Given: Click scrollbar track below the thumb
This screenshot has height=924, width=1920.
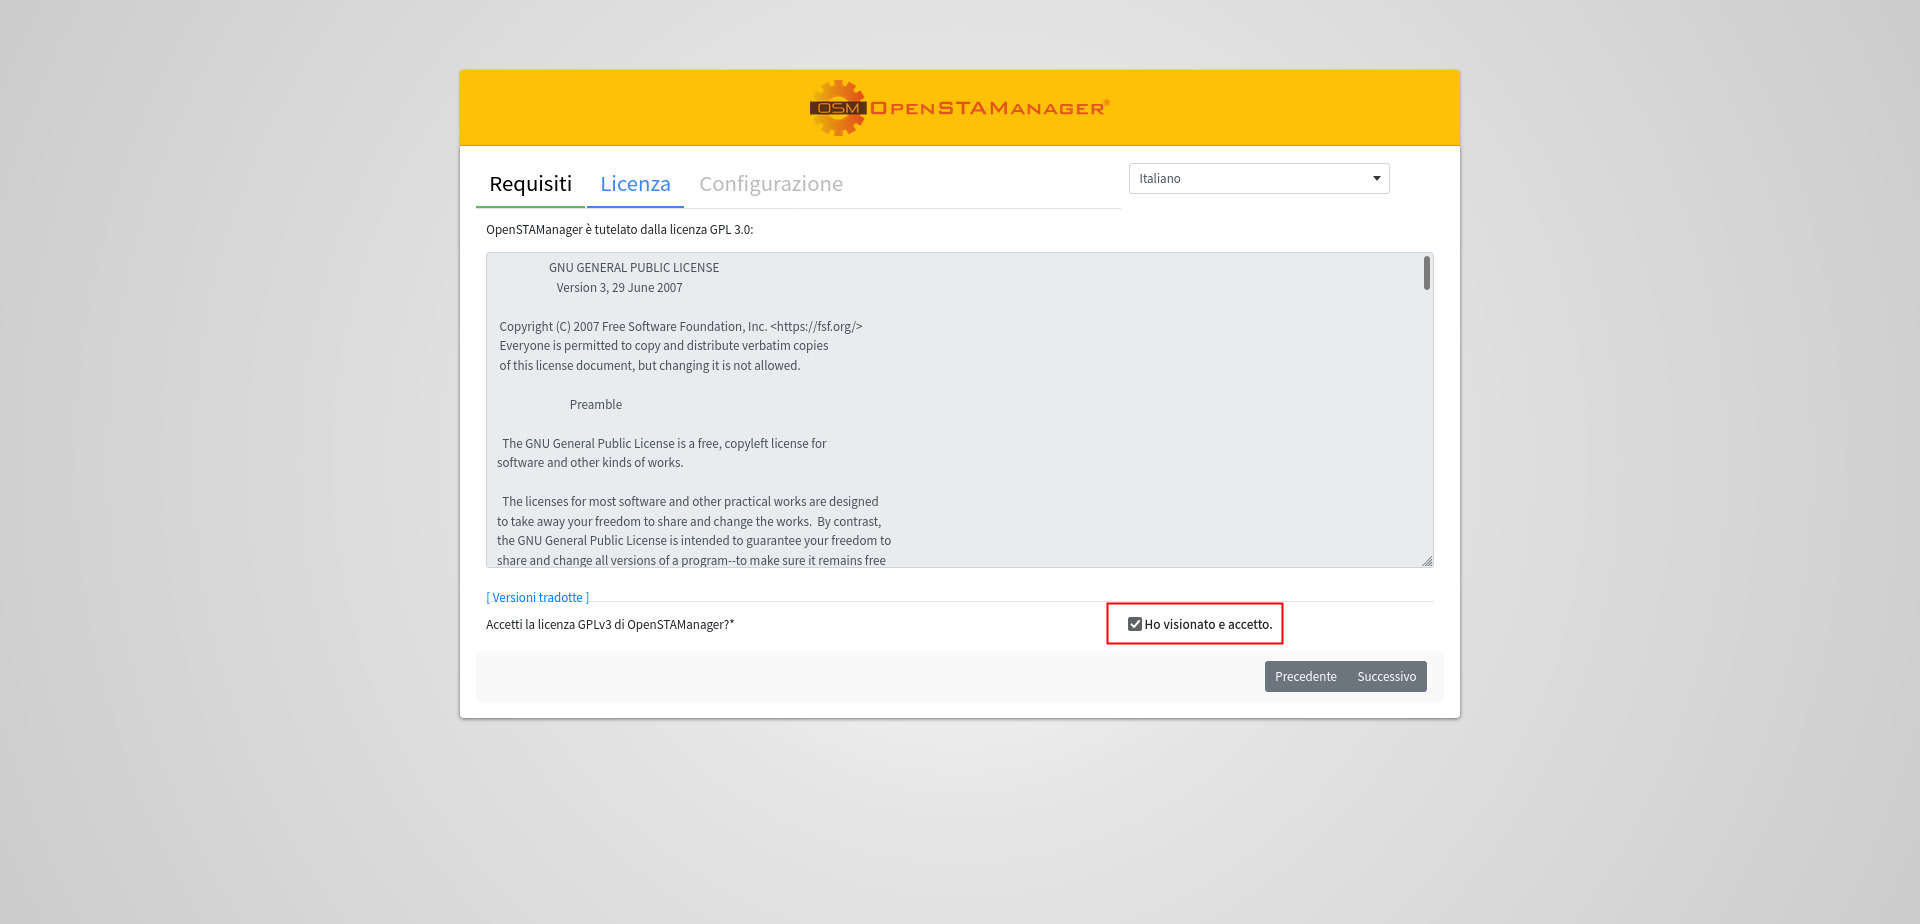Looking at the screenshot, I should click(x=1427, y=420).
